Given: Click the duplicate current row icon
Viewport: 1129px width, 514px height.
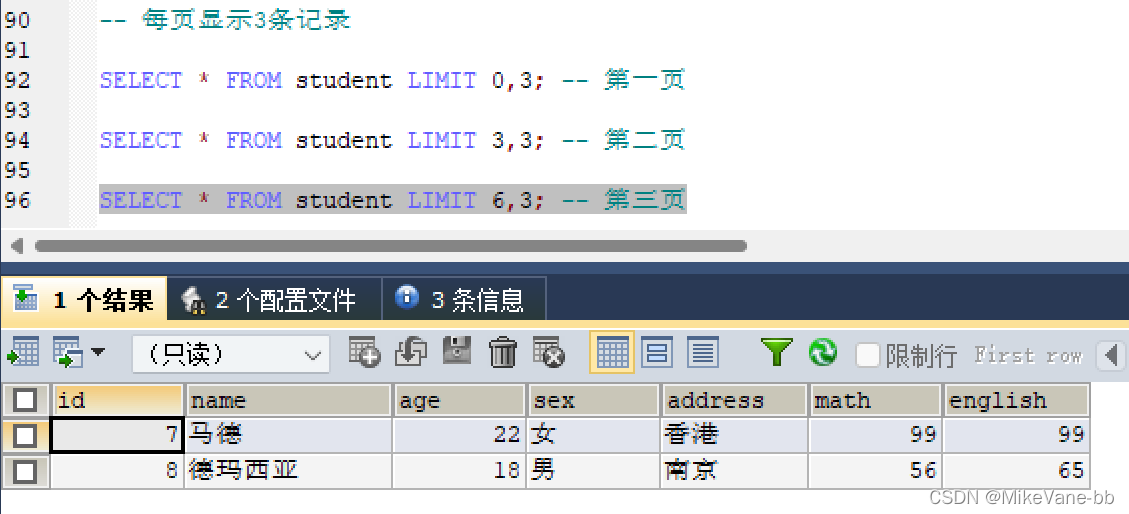Looking at the screenshot, I should point(411,353).
